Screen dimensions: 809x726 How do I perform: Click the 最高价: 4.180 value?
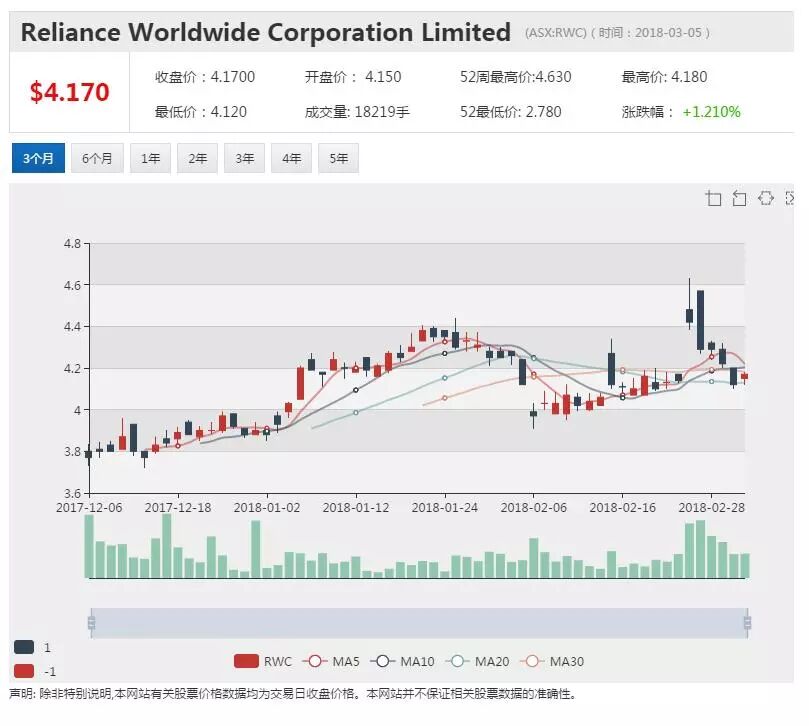pos(664,77)
